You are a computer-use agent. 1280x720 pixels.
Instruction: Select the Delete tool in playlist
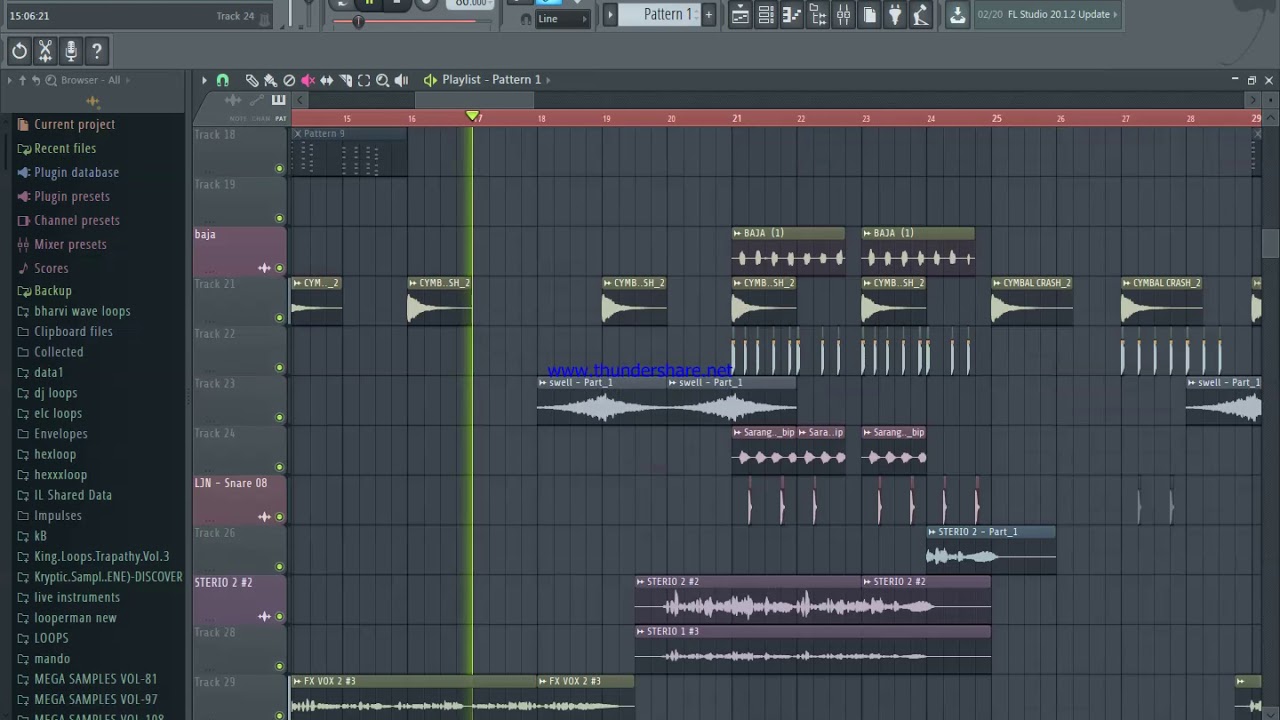289,80
